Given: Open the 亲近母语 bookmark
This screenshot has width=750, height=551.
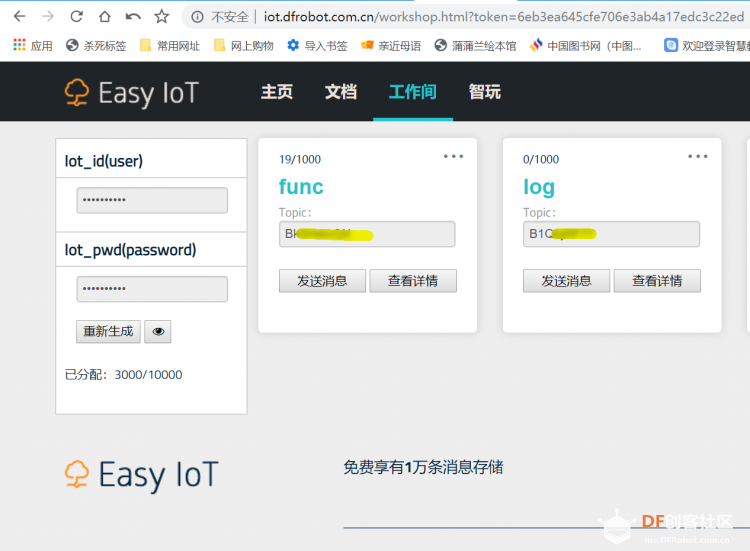Looking at the screenshot, I should [391, 45].
